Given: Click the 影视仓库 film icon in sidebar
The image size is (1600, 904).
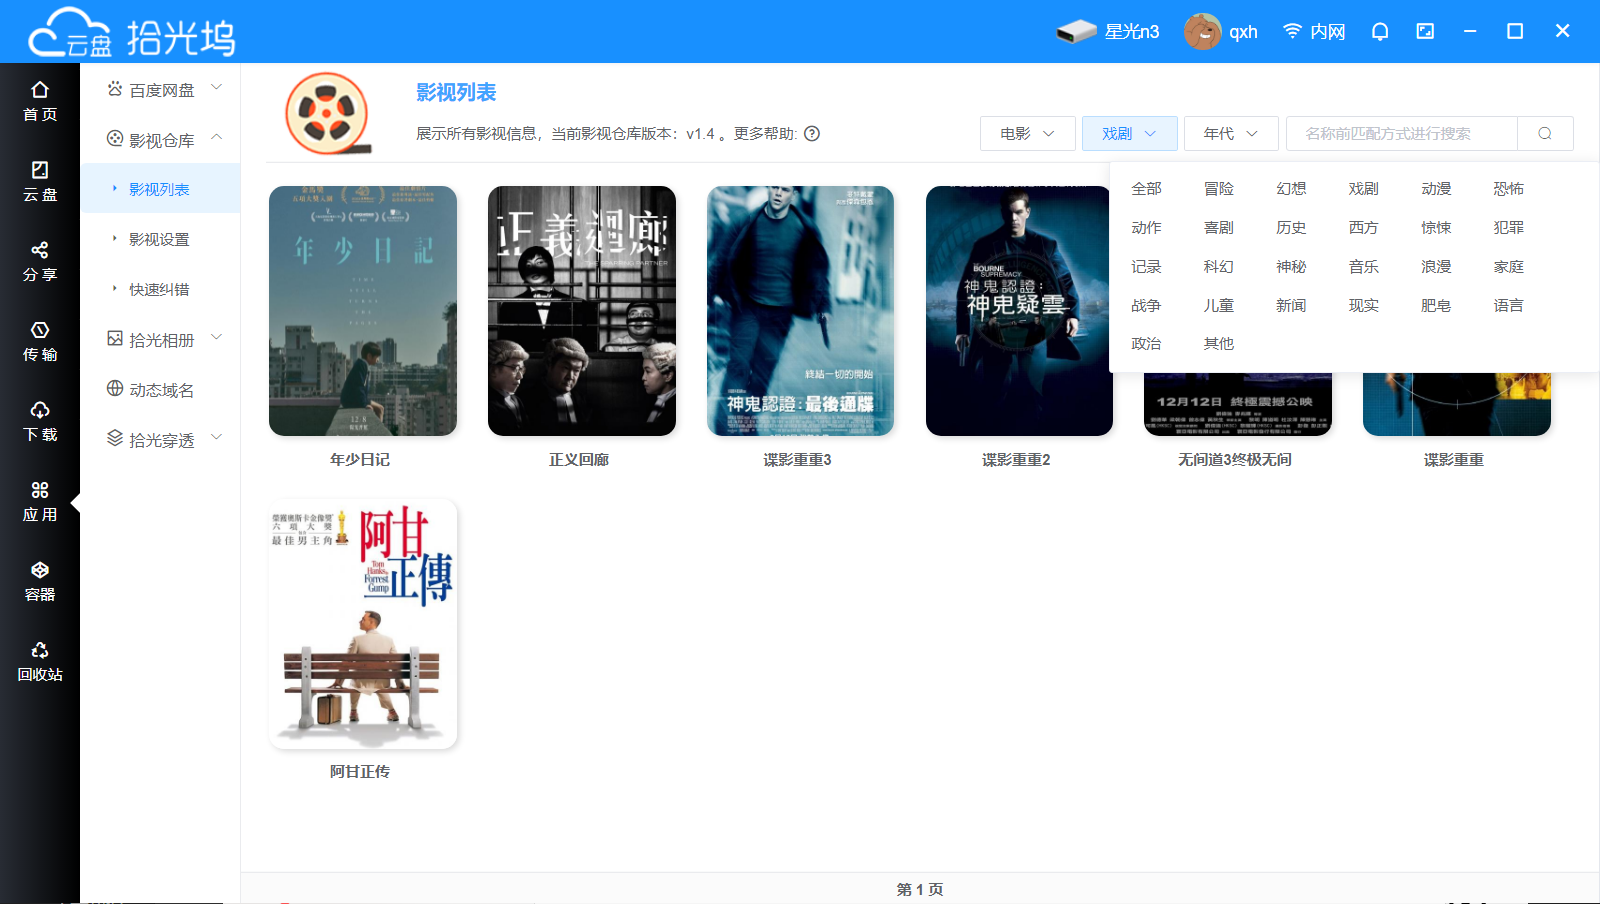Looking at the screenshot, I should click(115, 139).
